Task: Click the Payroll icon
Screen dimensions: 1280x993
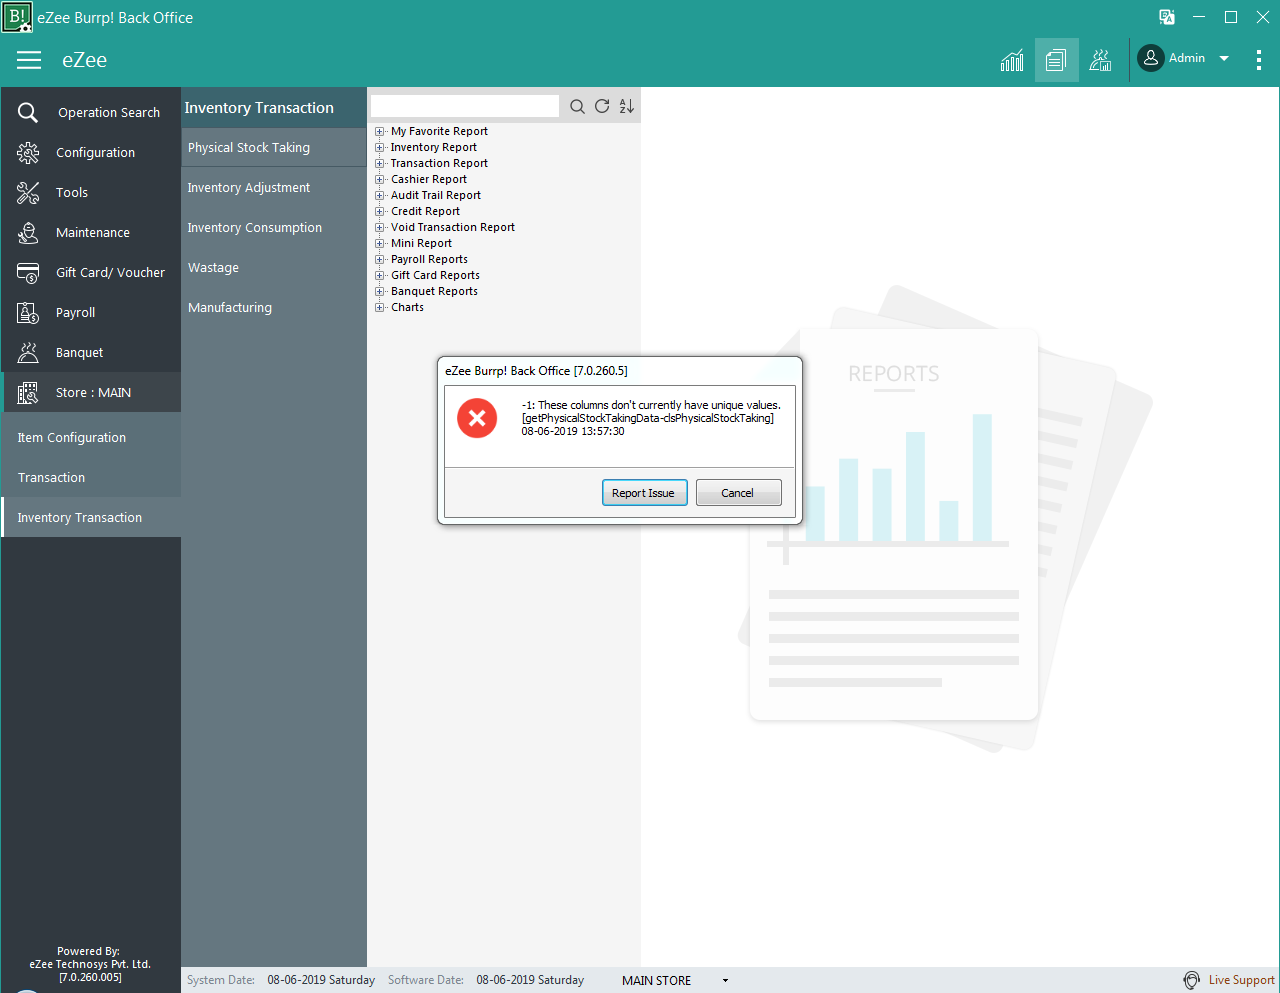Action: click(x=28, y=313)
